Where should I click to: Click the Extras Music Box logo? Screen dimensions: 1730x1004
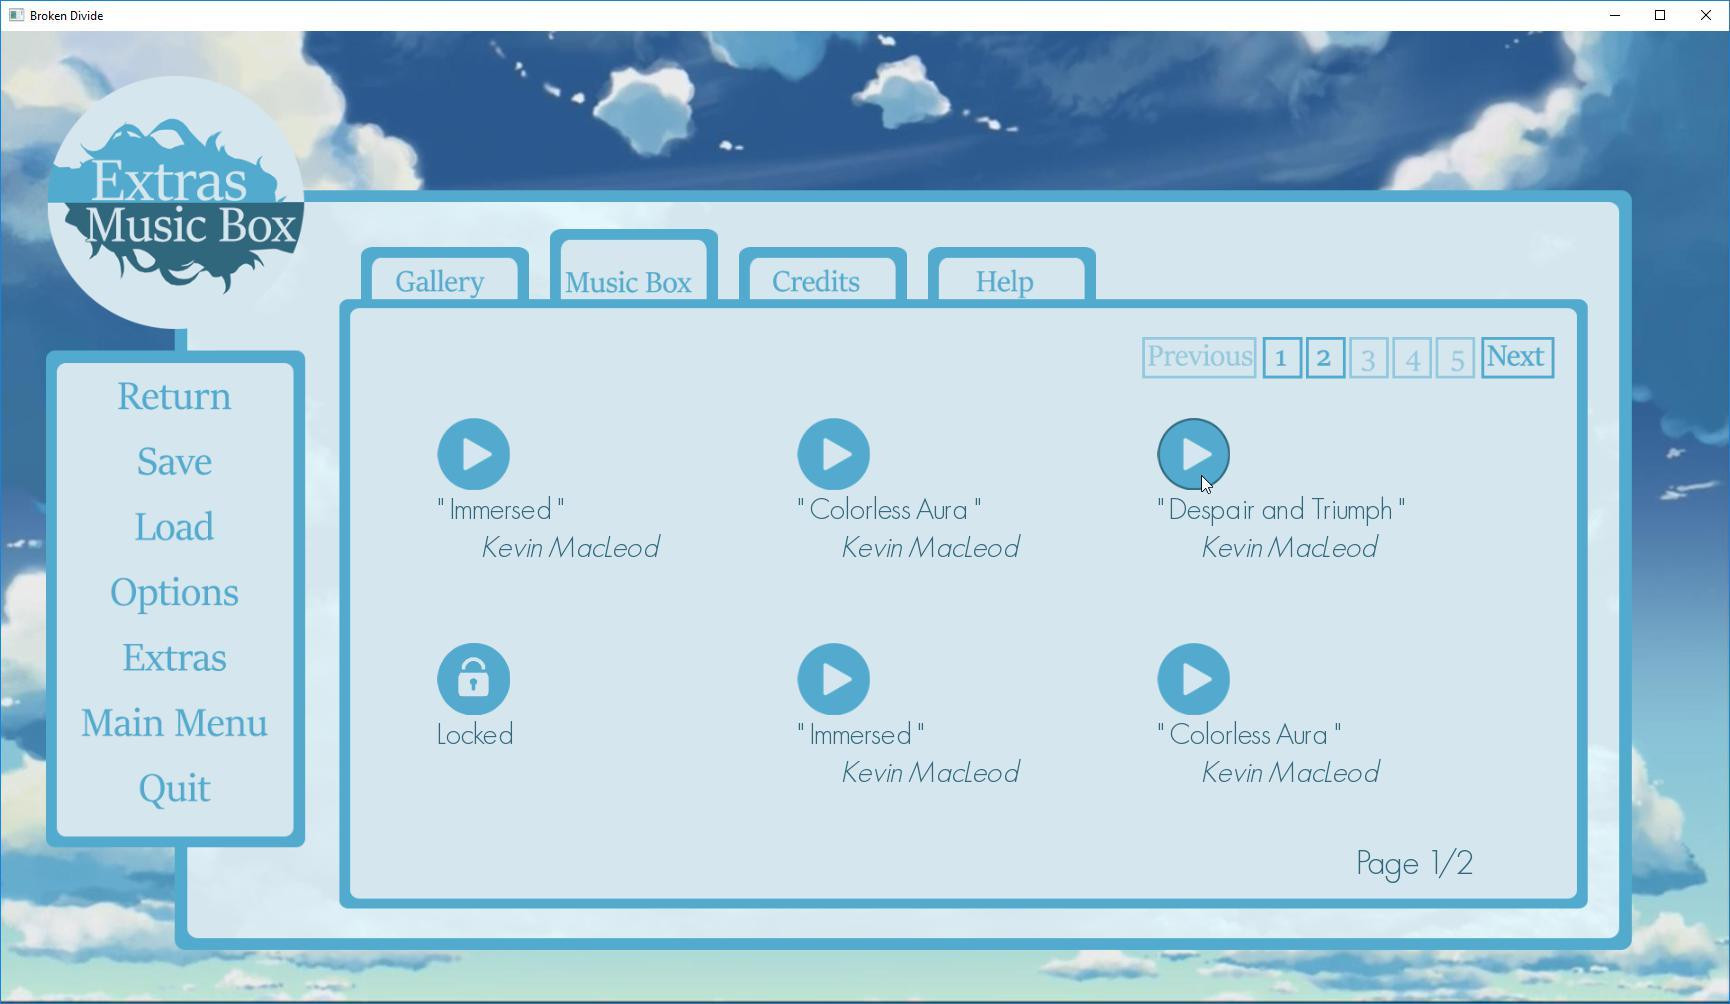click(x=176, y=202)
